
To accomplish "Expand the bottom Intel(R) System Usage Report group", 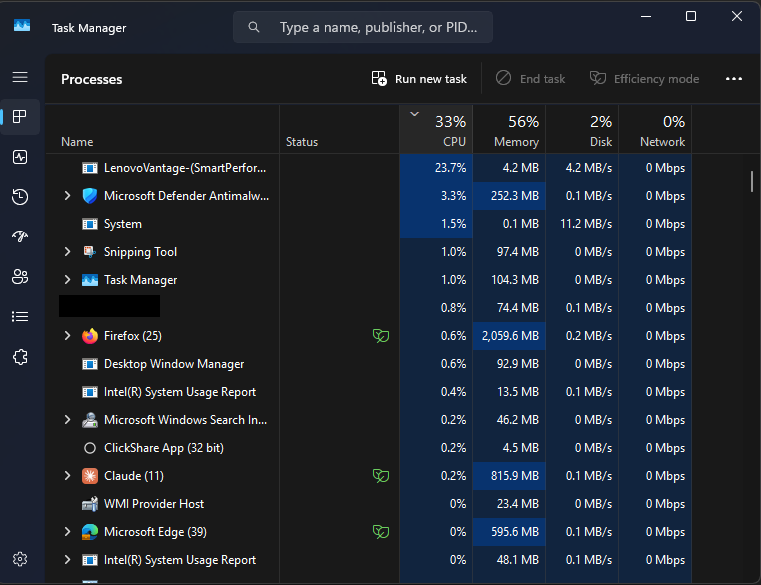I will pyautogui.click(x=67, y=560).
